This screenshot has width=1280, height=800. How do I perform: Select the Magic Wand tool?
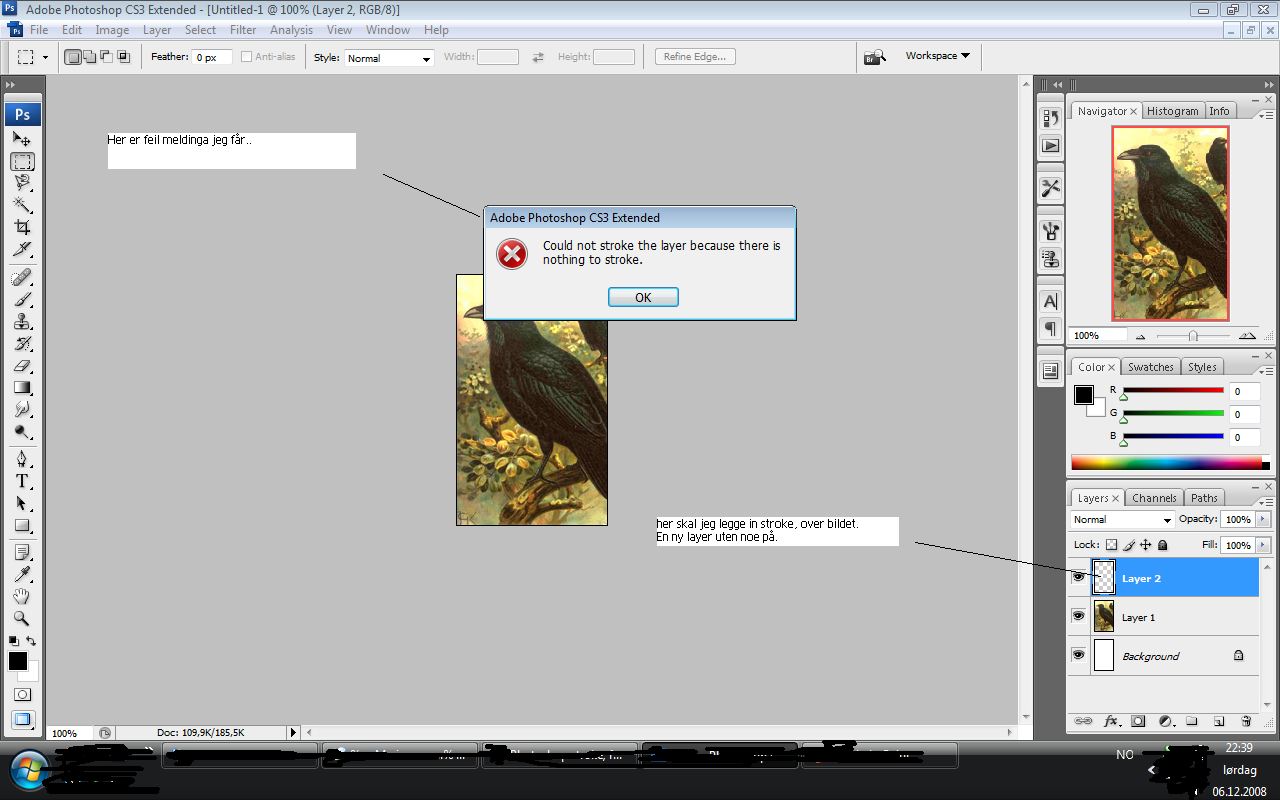[x=22, y=204]
